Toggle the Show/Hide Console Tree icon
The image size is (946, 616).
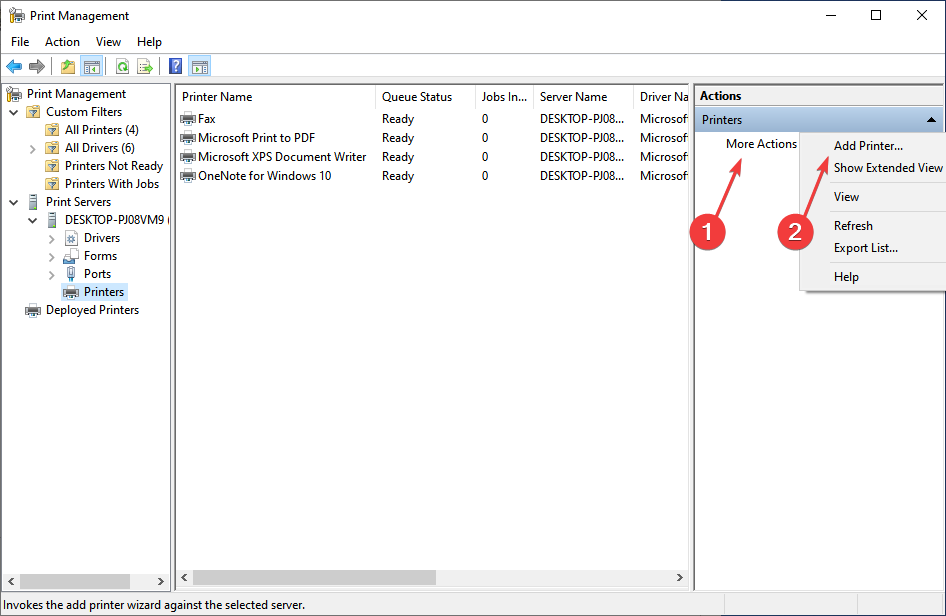92,66
